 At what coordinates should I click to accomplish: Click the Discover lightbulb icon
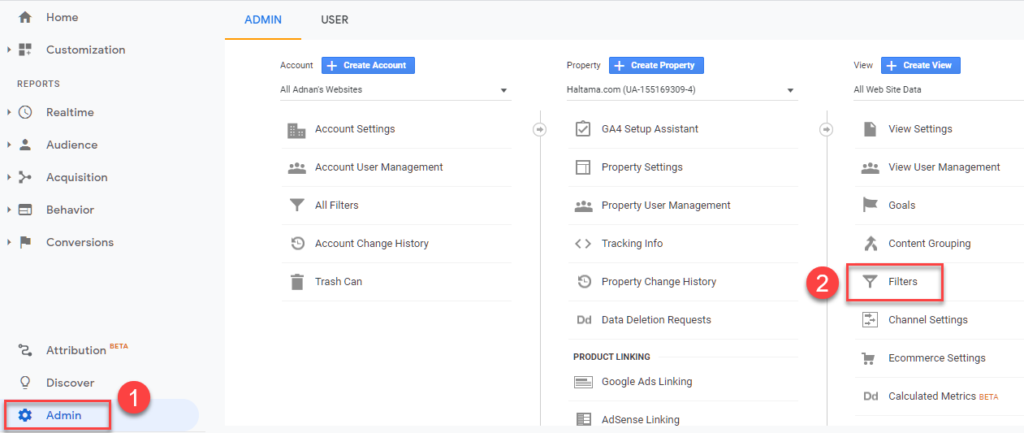(25, 383)
